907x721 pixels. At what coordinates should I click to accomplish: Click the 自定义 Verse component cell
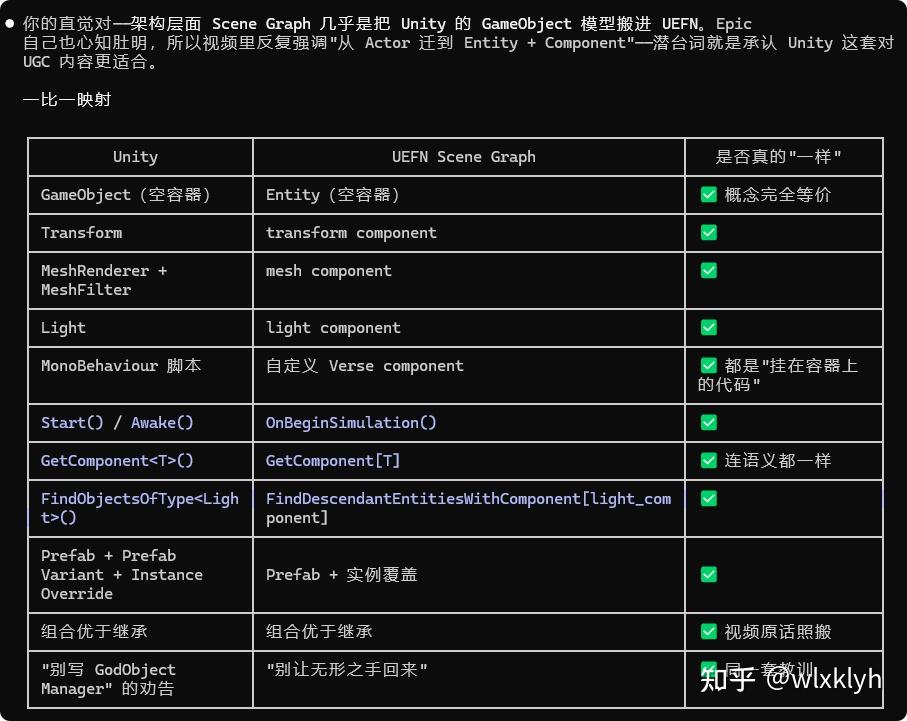point(469,375)
